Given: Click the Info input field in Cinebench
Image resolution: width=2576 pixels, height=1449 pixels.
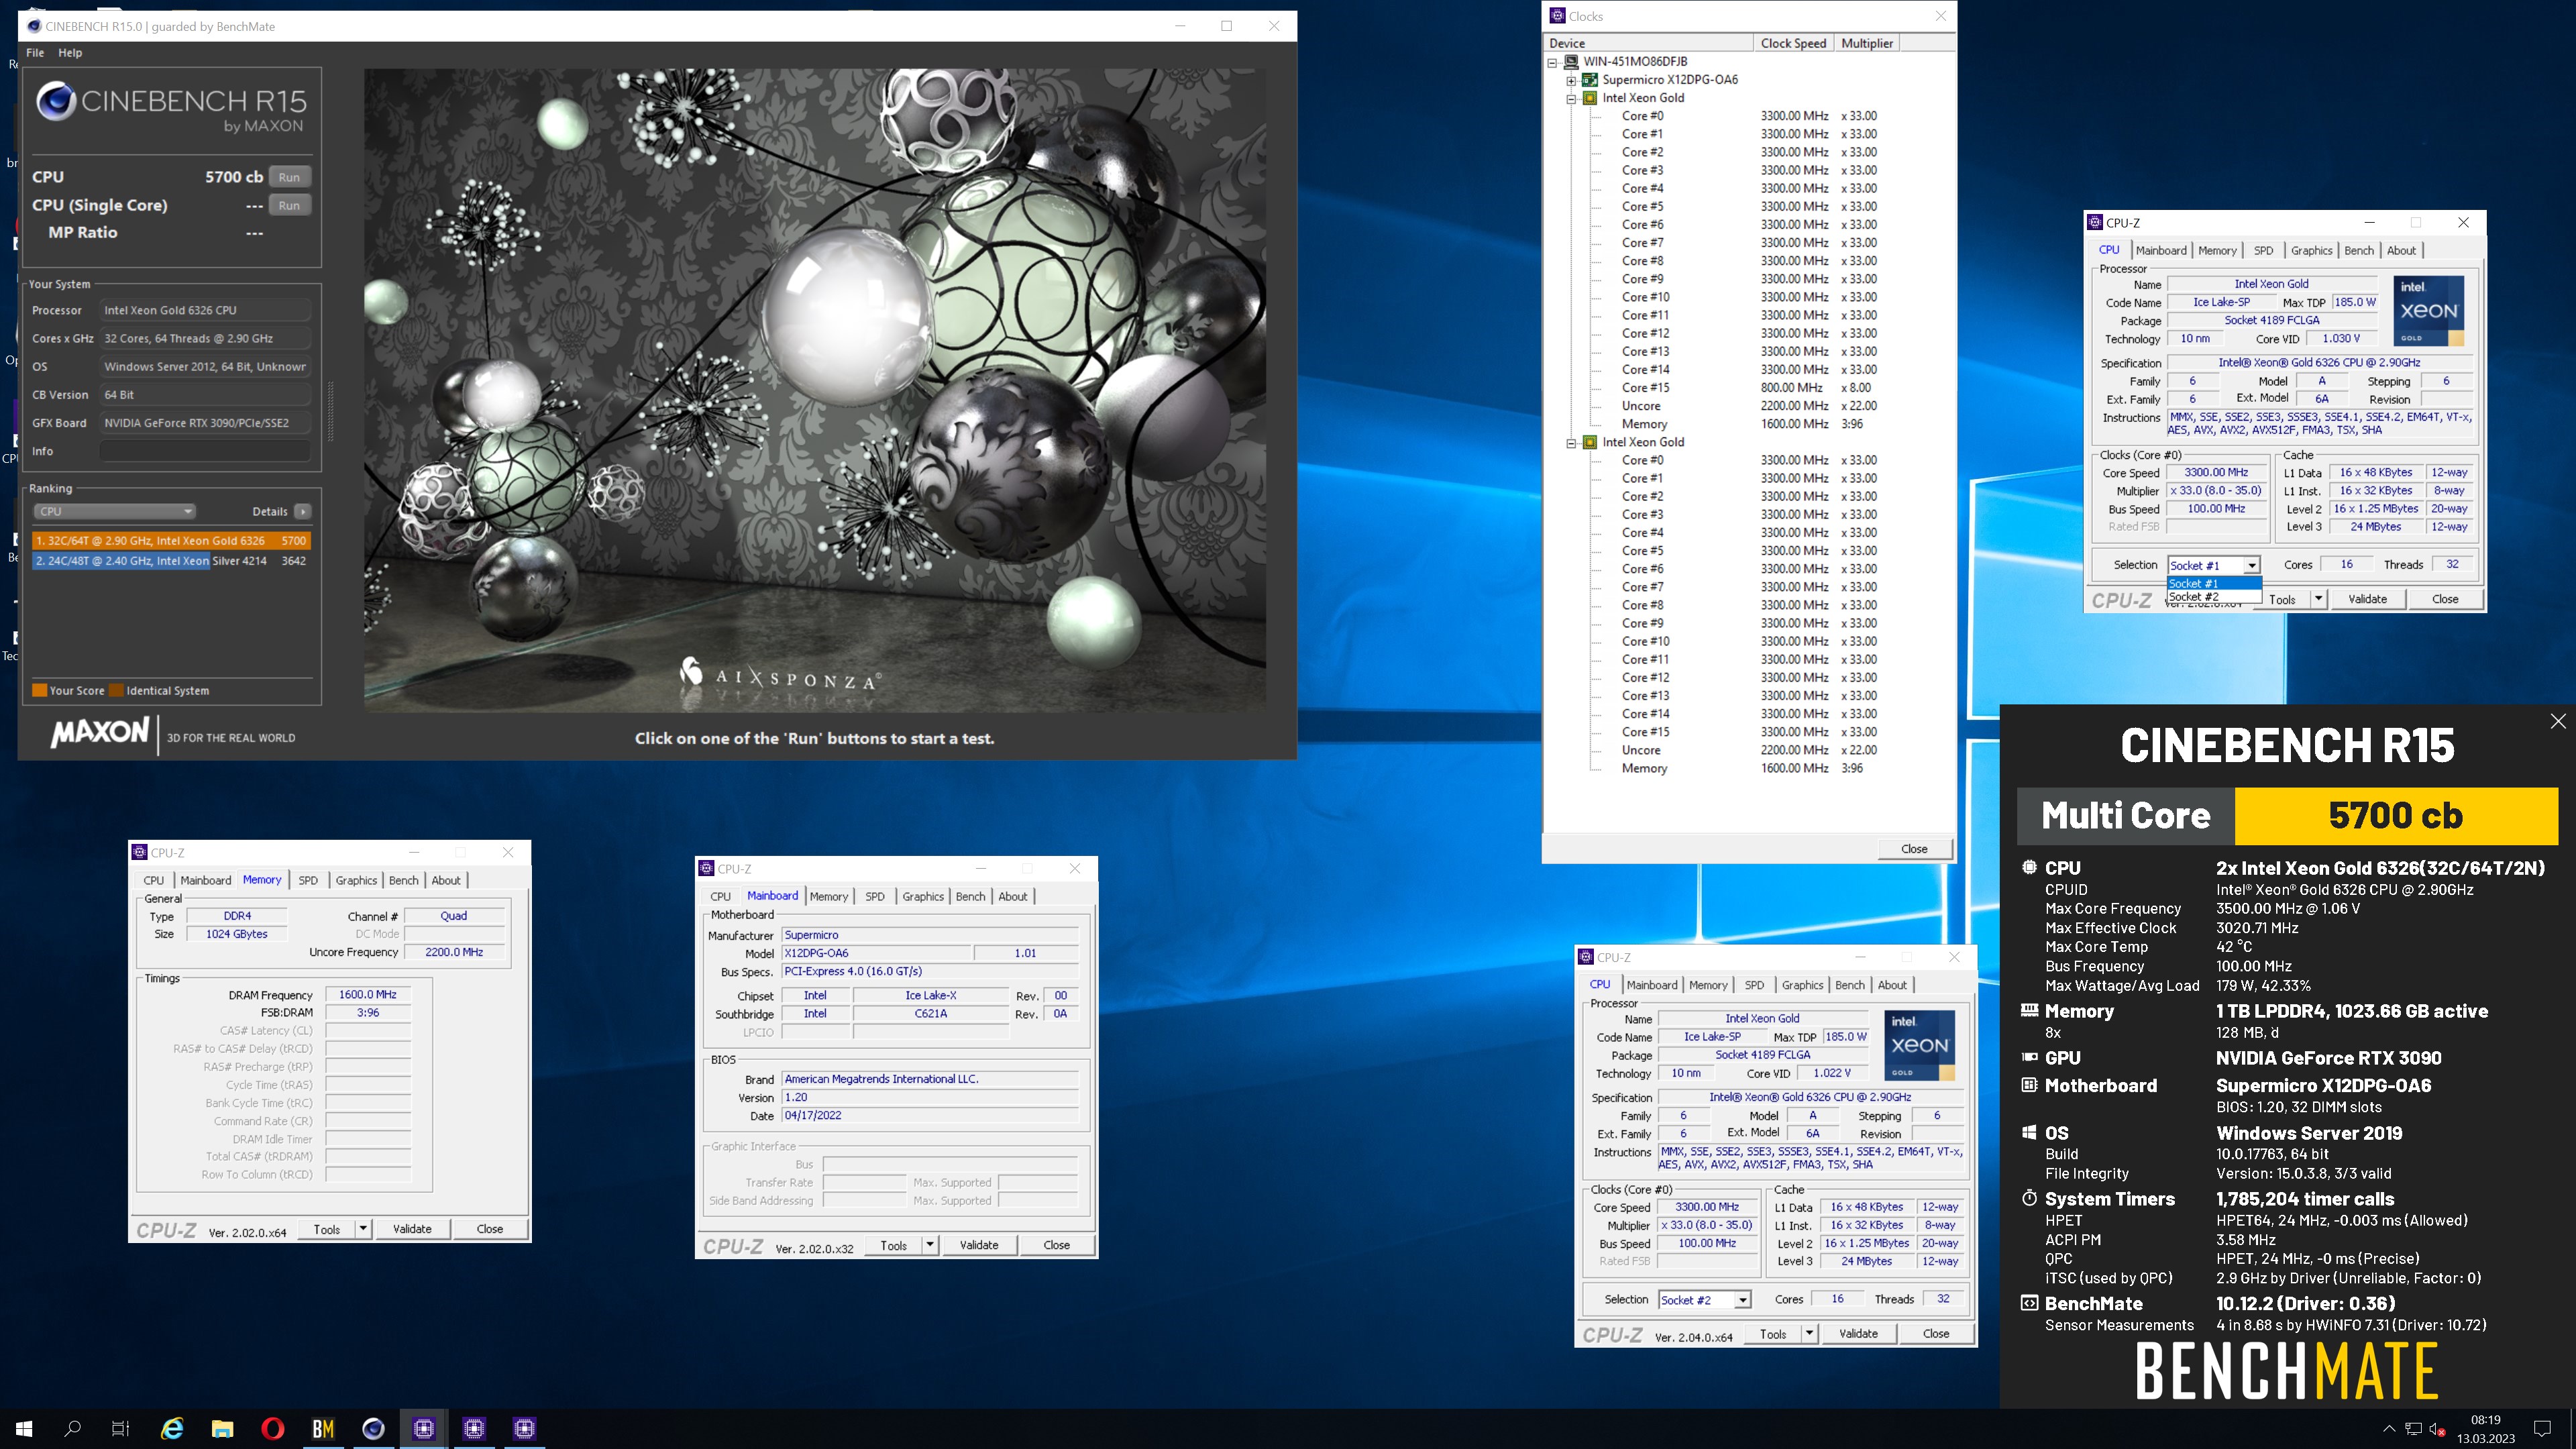Looking at the screenshot, I should (x=205, y=451).
